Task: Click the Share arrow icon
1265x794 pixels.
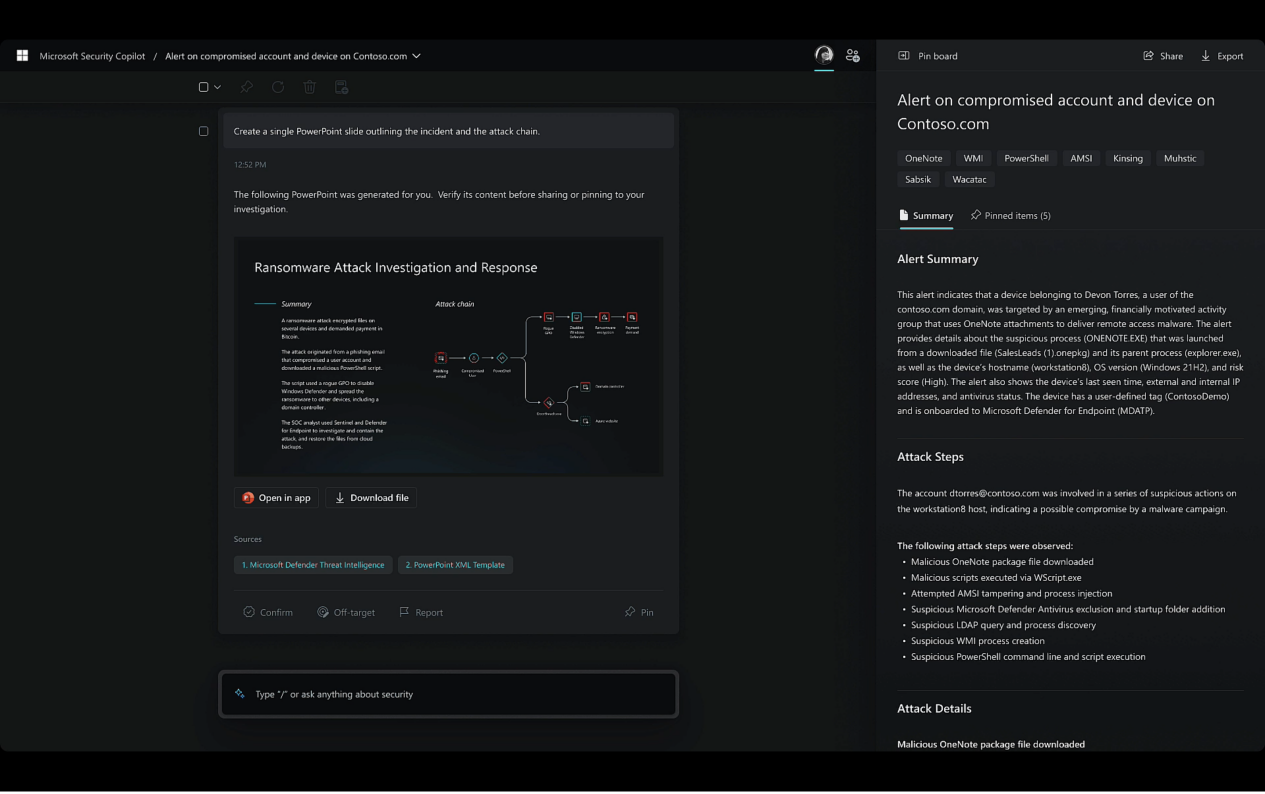Action: 1148,56
